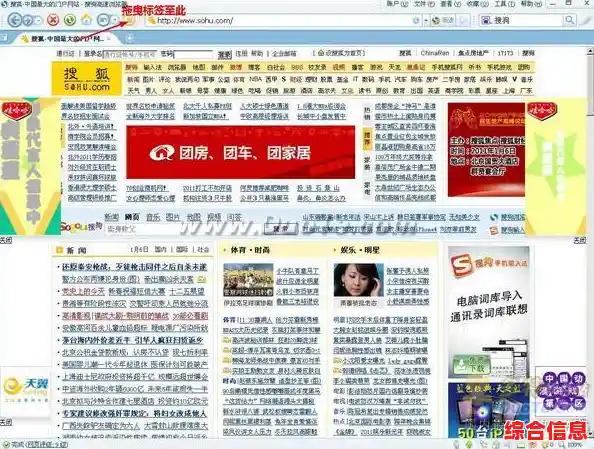Screen dimensions: 594x449
Task: Open the ChinaRen link
Action: point(435,53)
